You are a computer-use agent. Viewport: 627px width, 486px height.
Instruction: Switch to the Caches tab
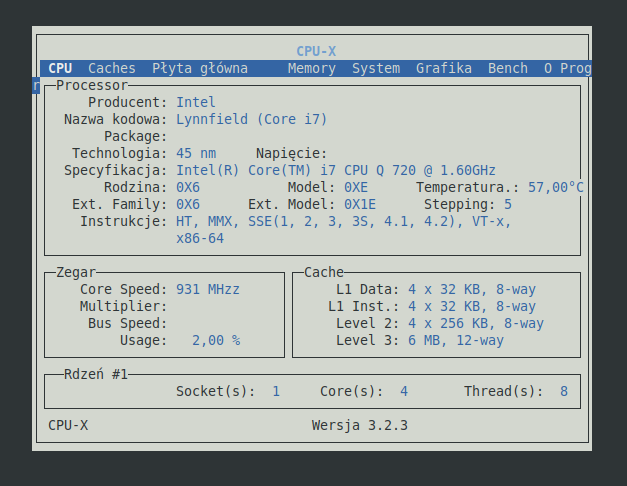(112, 68)
